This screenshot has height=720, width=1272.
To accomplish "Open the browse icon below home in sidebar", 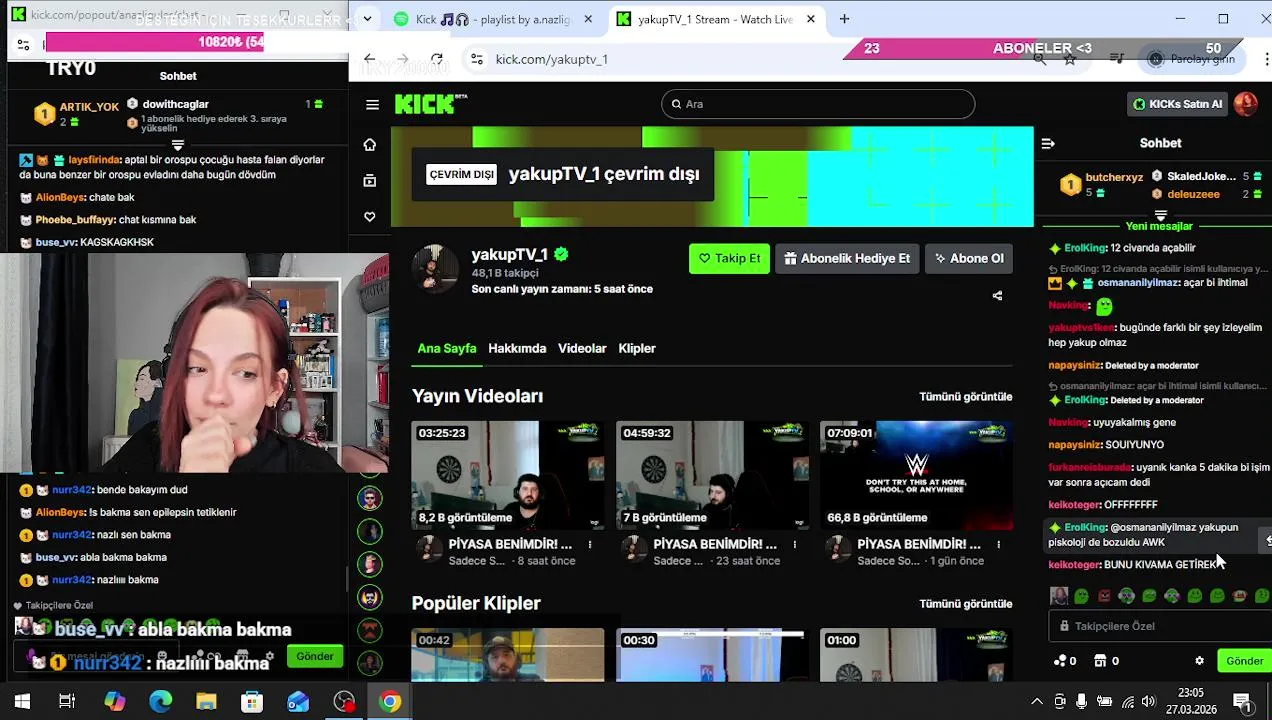I will pyautogui.click(x=370, y=181).
